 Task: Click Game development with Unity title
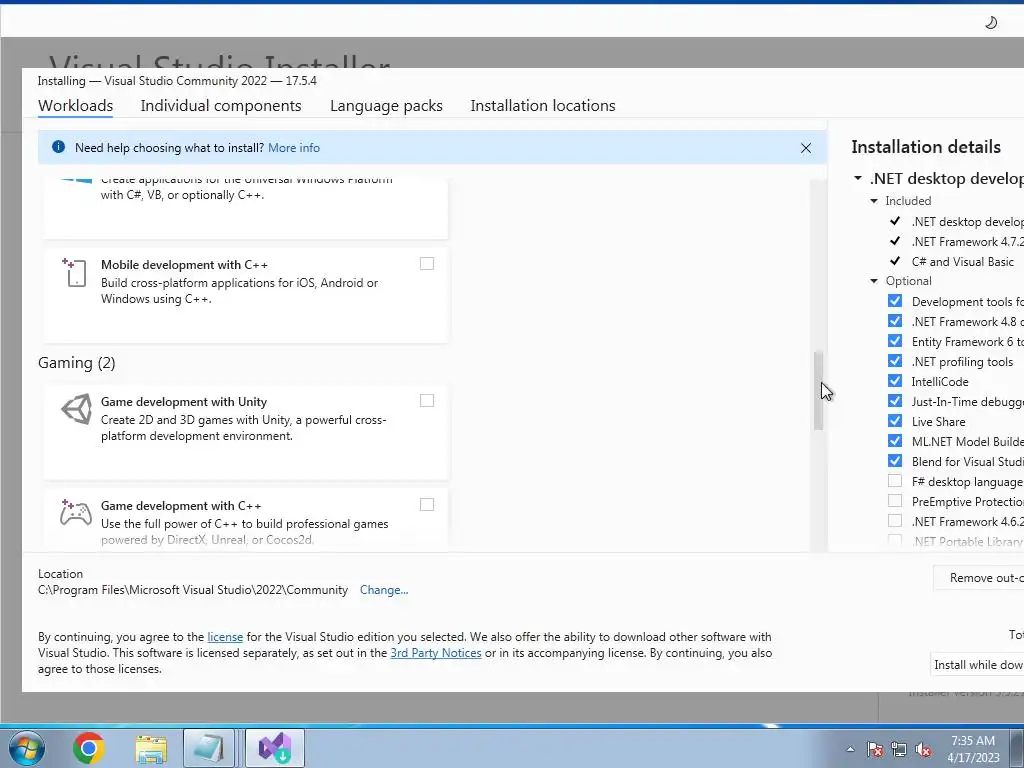pyautogui.click(x=184, y=402)
